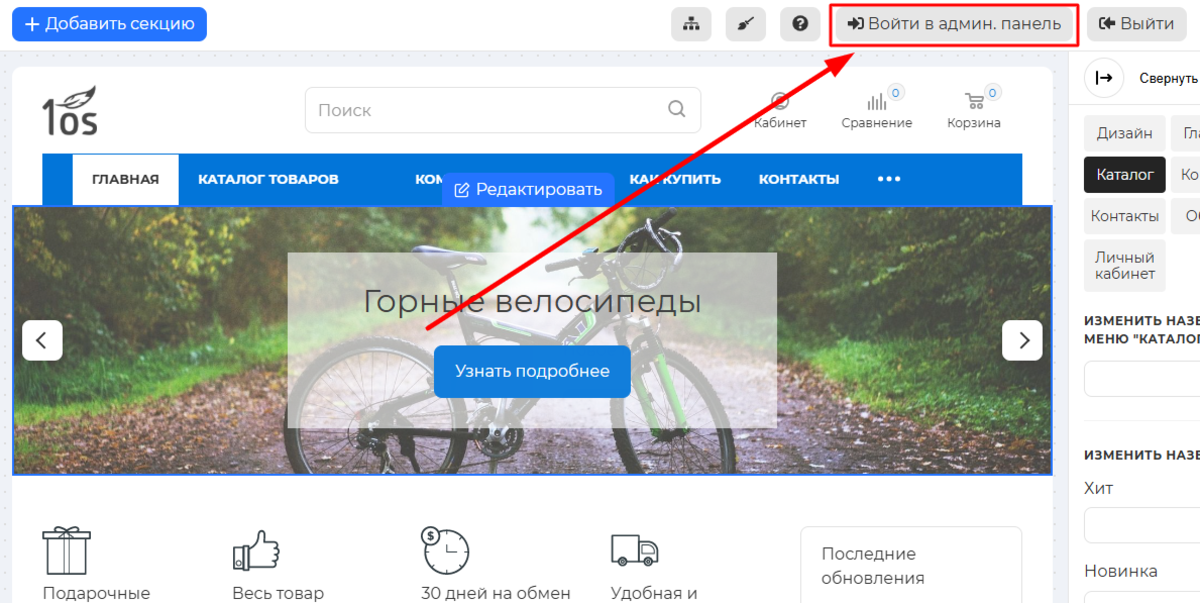This screenshot has width=1200, height=603.
Task: Click the 1os site logo
Action: point(70,111)
